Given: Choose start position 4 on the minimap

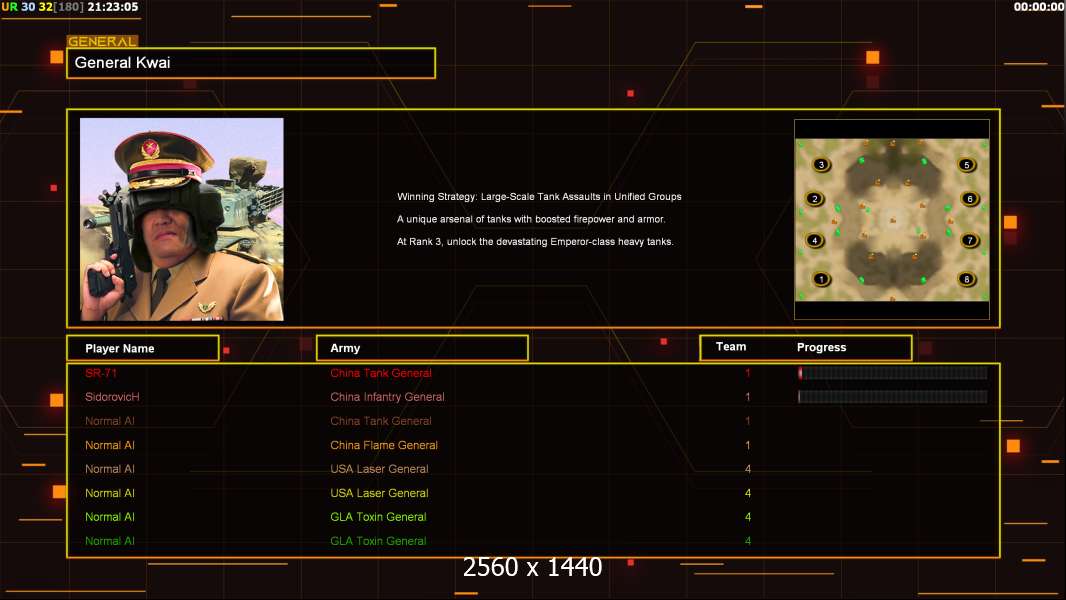Looking at the screenshot, I should pos(815,240).
